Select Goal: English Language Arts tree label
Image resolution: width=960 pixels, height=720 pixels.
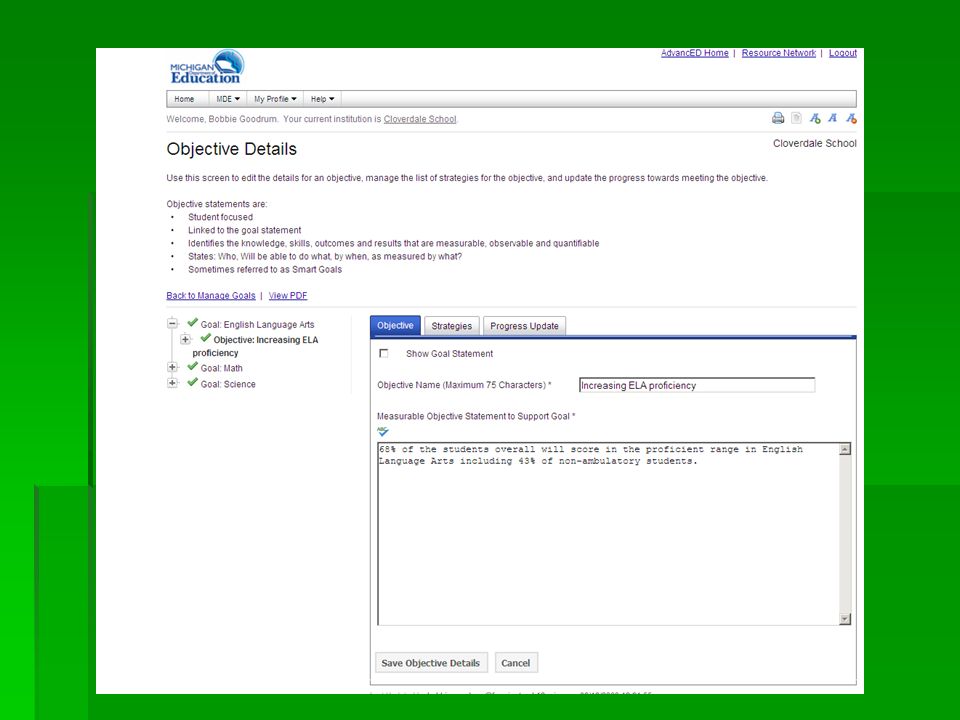pyautogui.click(x=257, y=324)
